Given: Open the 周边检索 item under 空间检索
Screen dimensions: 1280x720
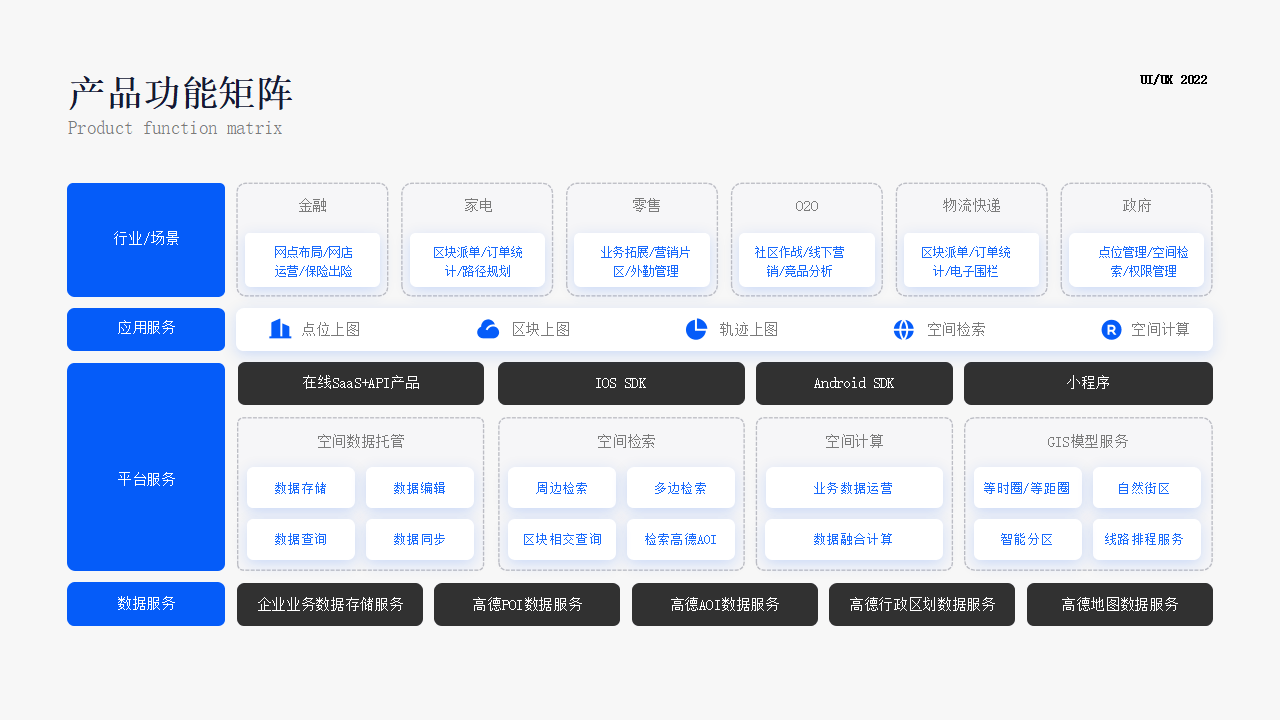Looking at the screenshot, I should 562,488.
